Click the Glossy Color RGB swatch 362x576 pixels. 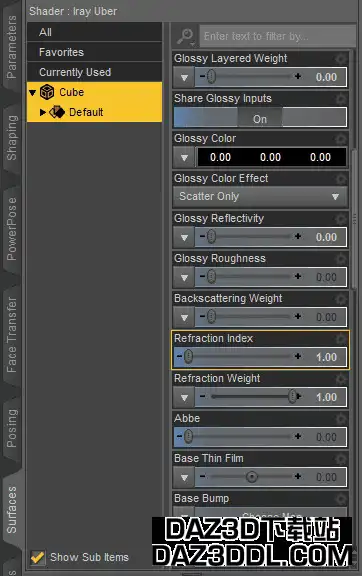[272, 157]
